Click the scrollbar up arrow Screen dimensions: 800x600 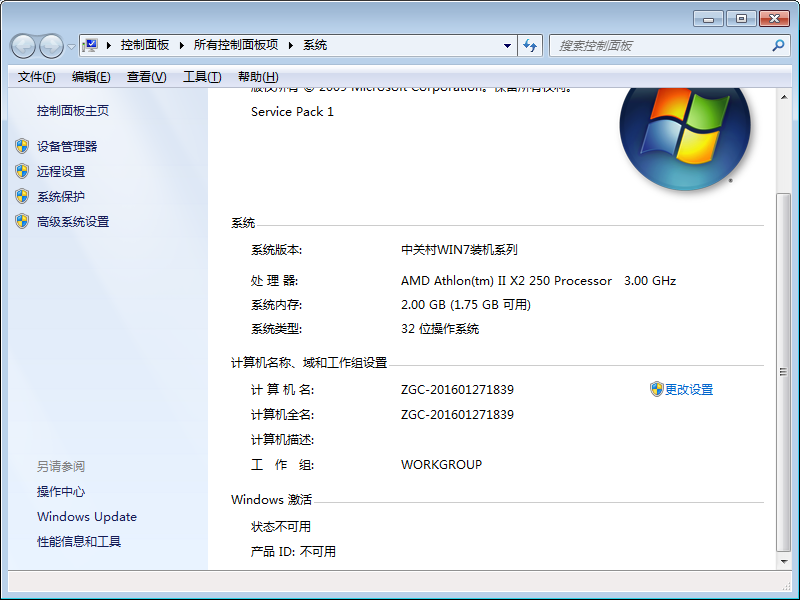point(784,97)
